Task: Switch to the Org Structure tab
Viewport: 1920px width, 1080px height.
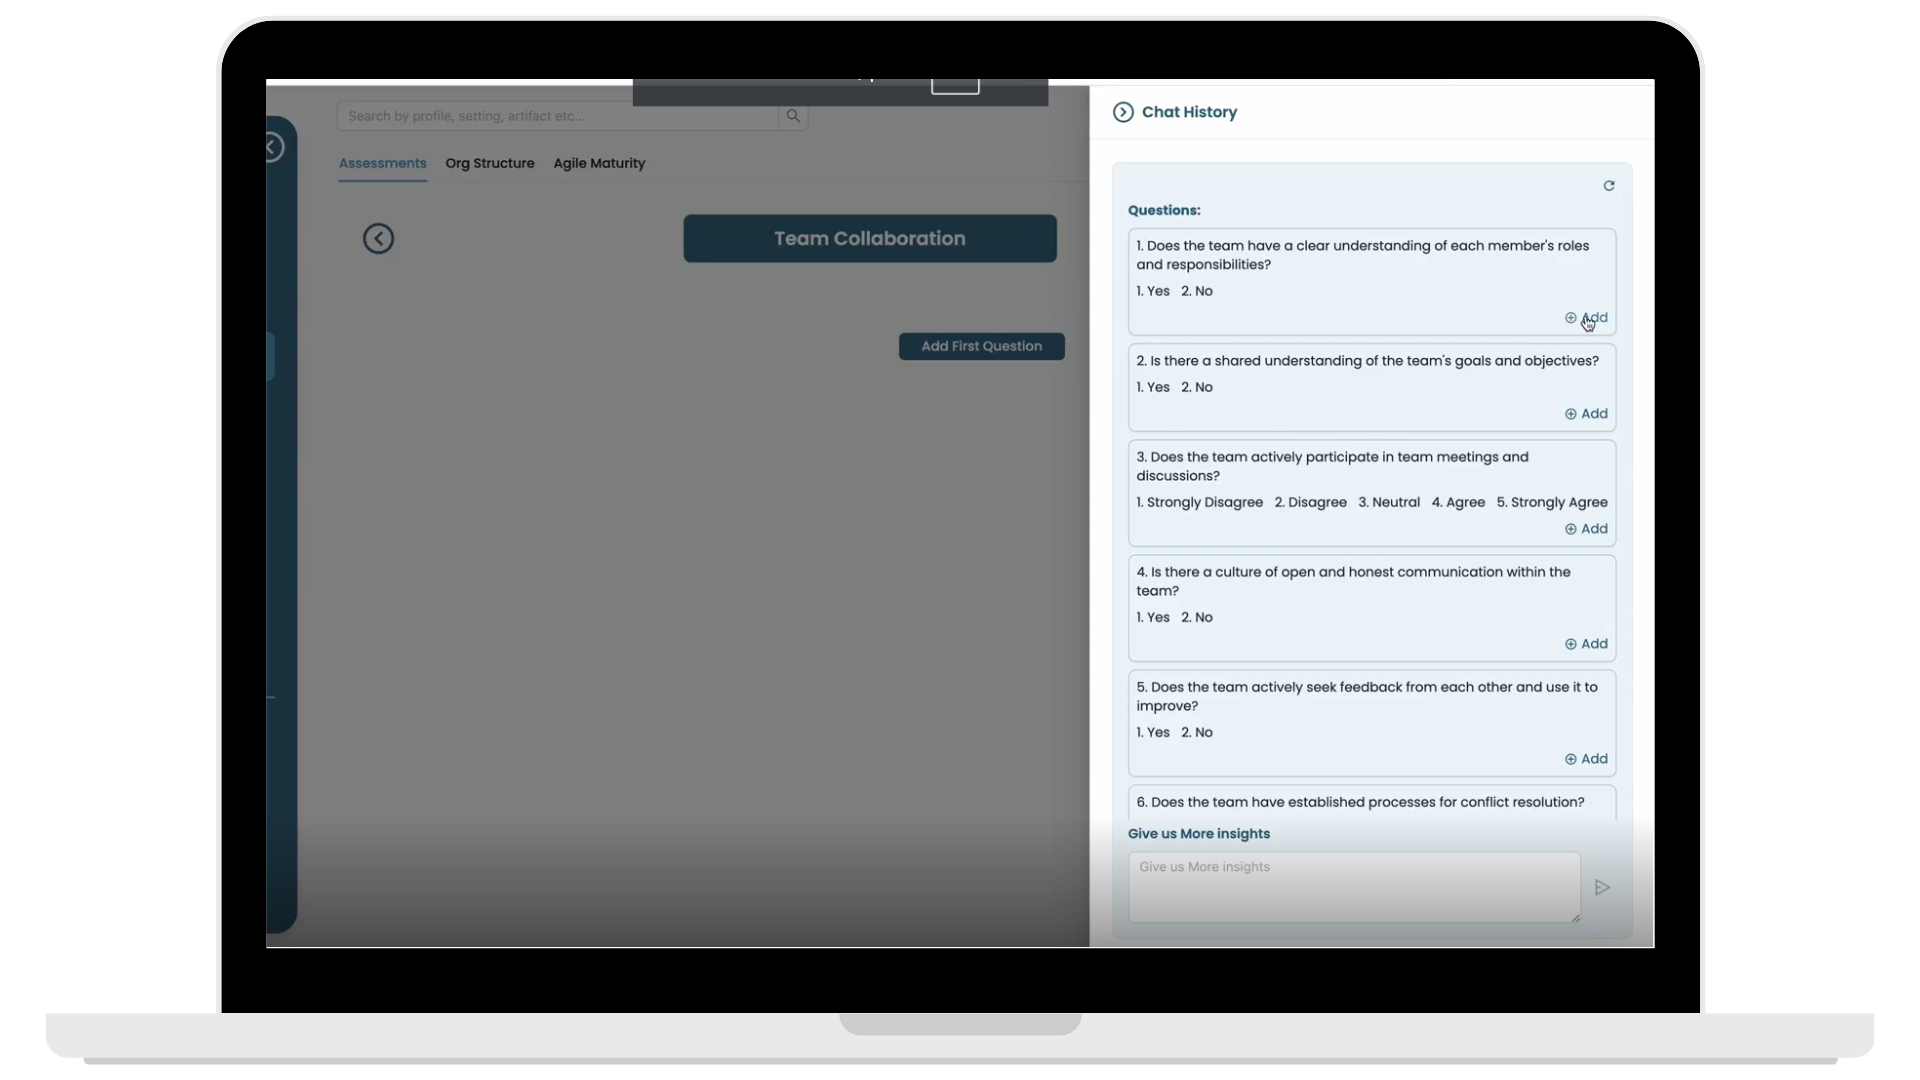Action: coord(490,163)
